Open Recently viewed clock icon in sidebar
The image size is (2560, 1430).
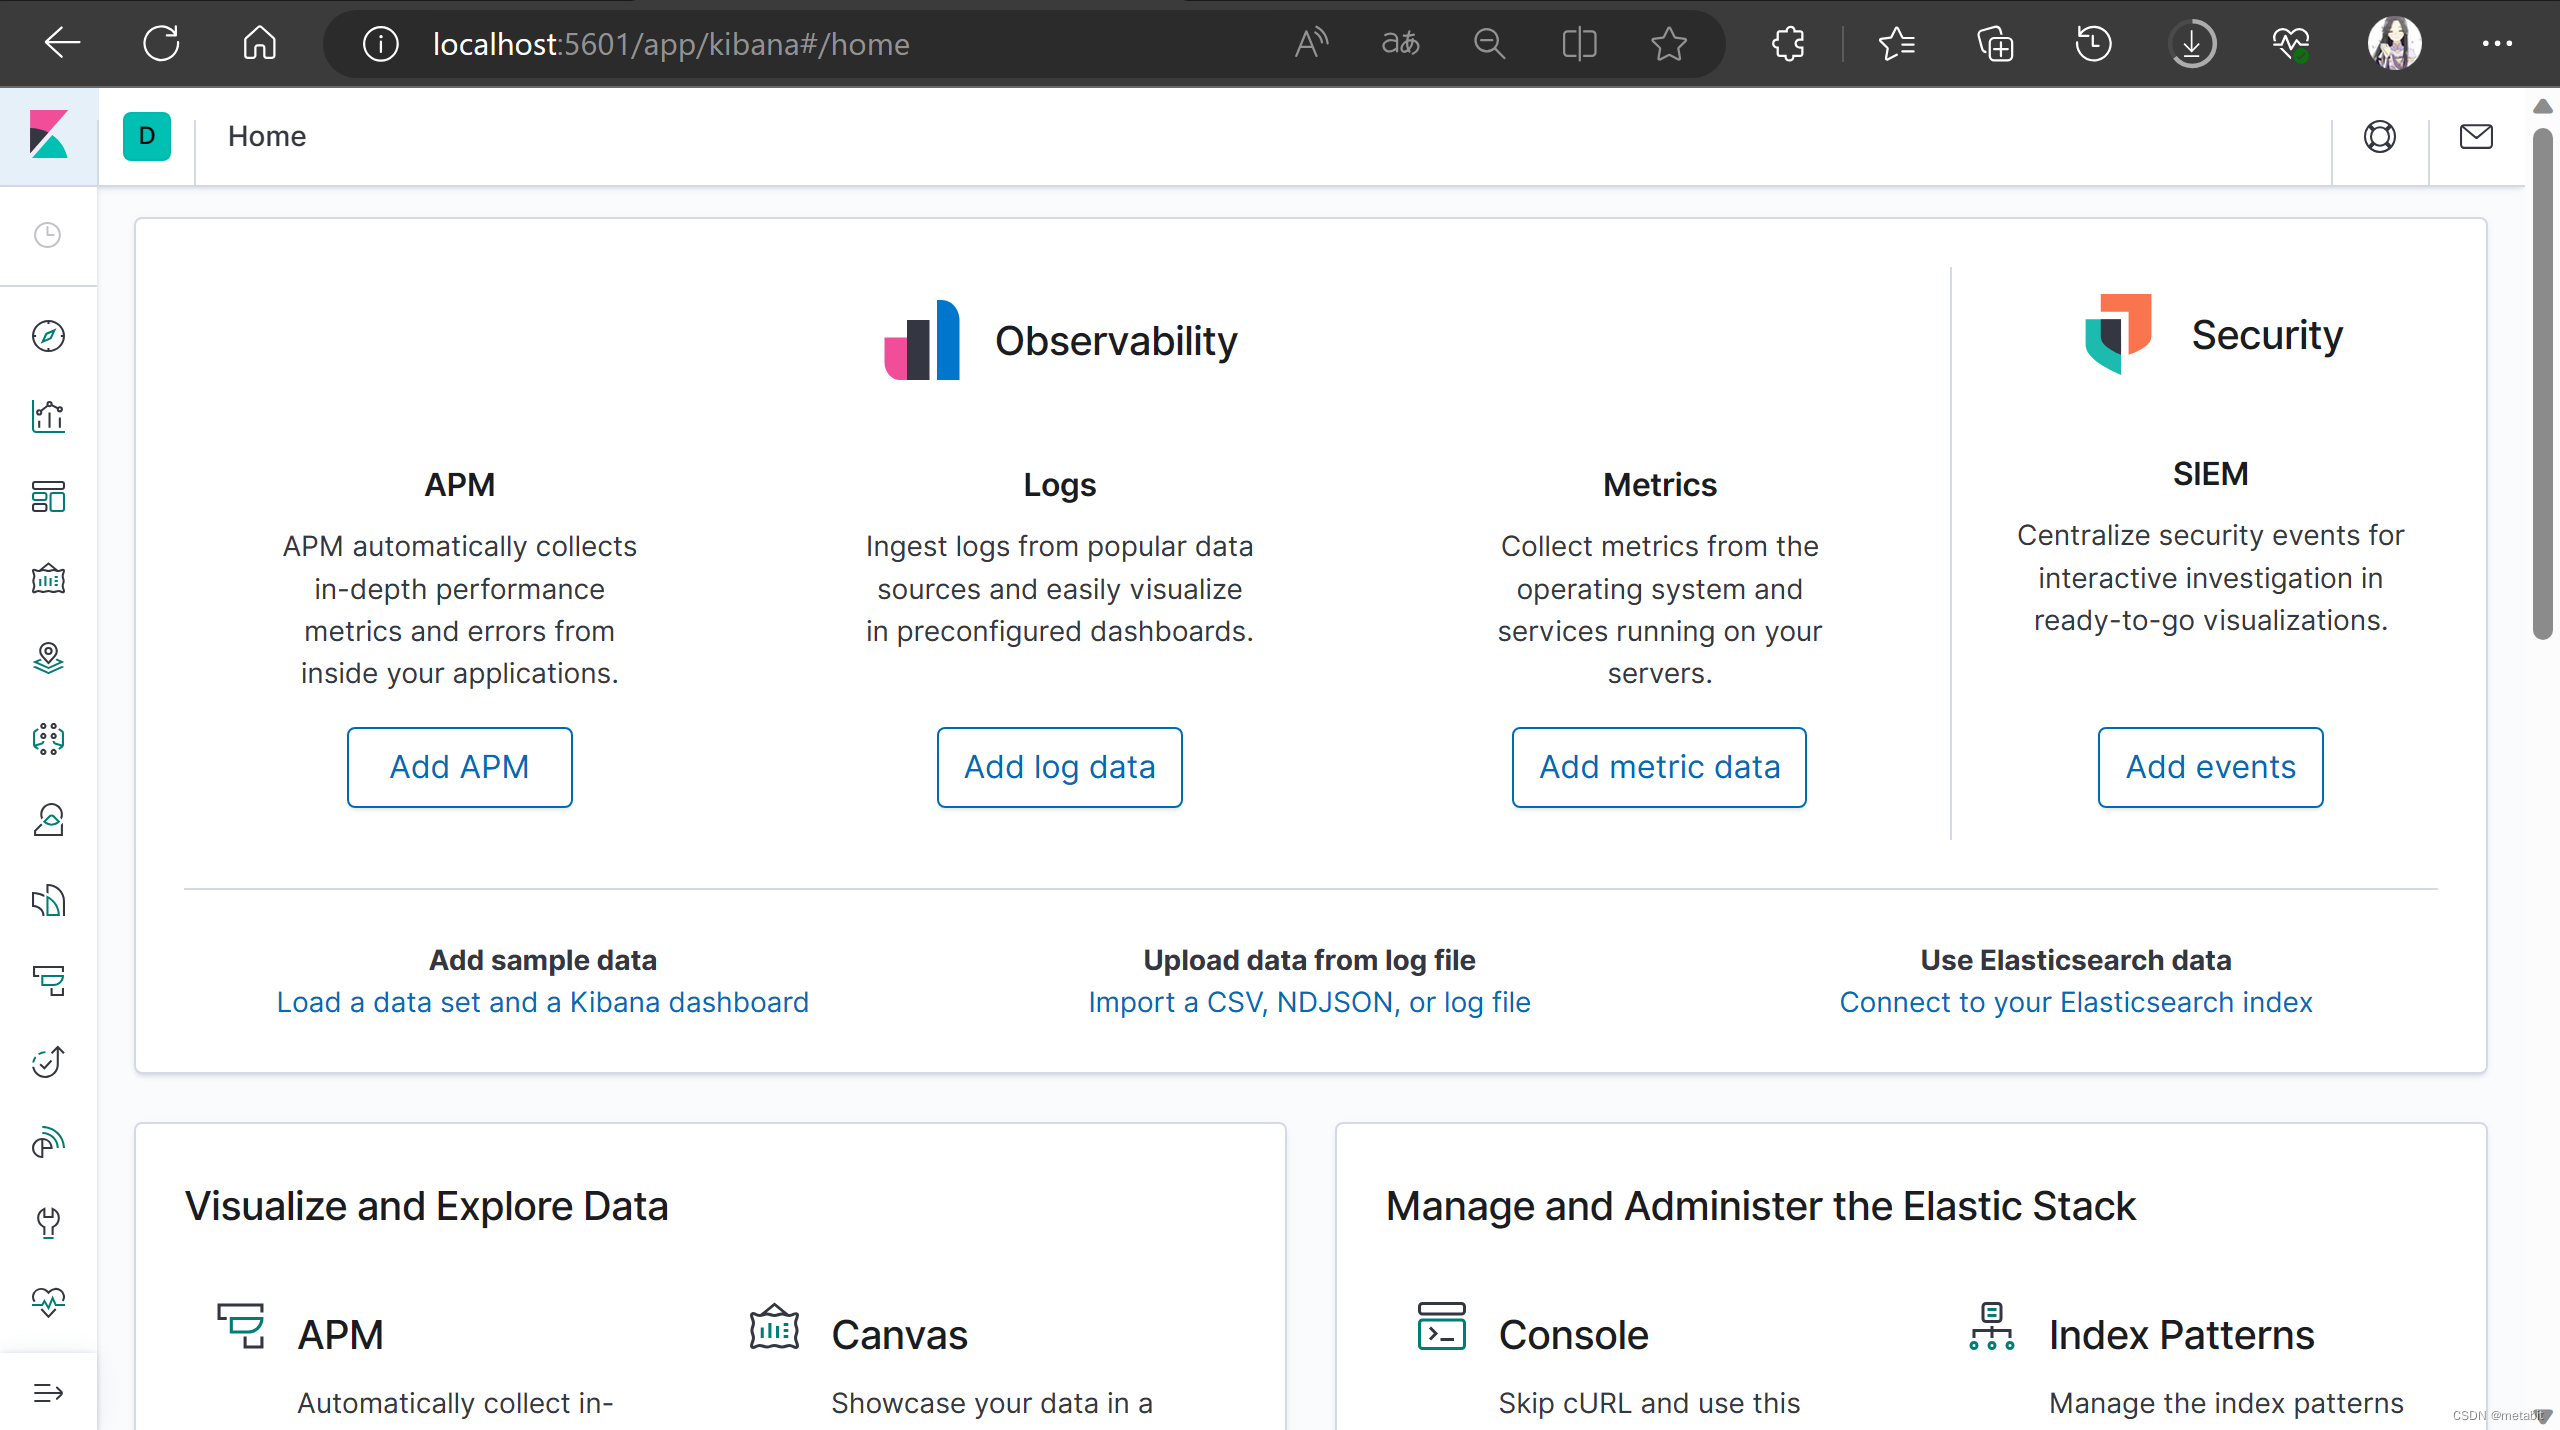click(48, 235)
